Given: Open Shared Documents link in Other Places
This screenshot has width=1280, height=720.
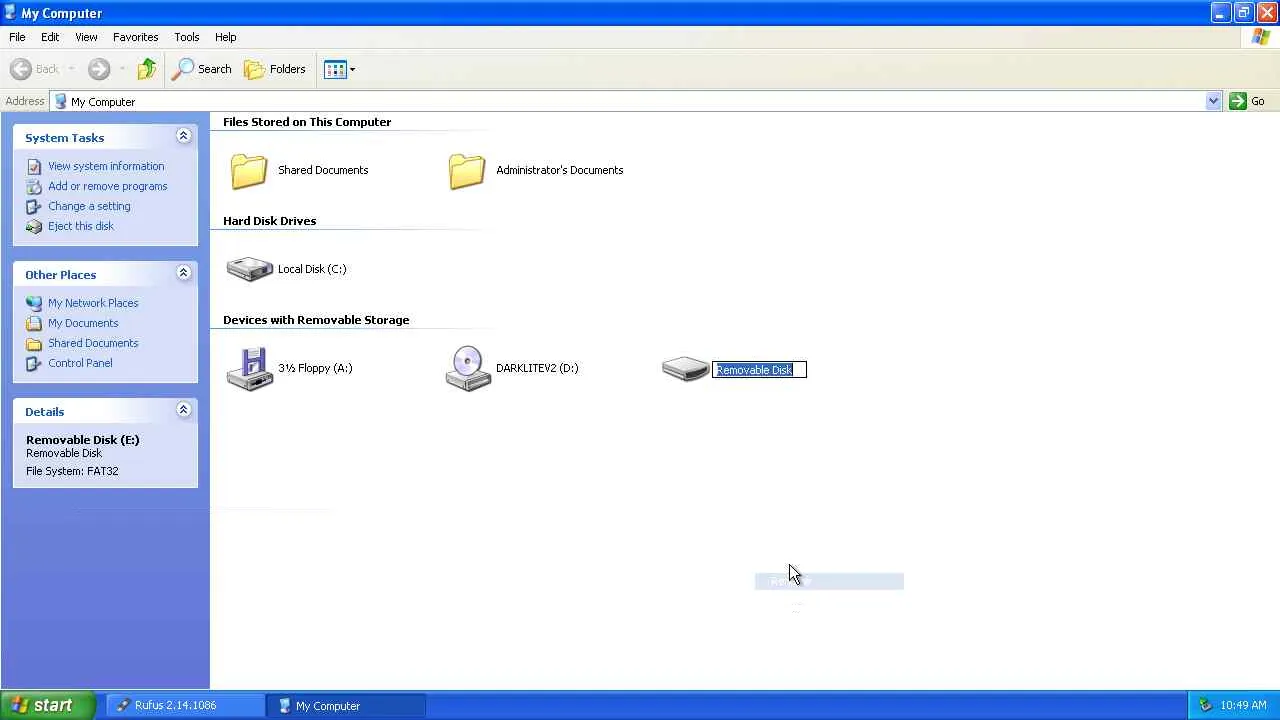Looking at the screenshot, I should [x=93, y=343].
